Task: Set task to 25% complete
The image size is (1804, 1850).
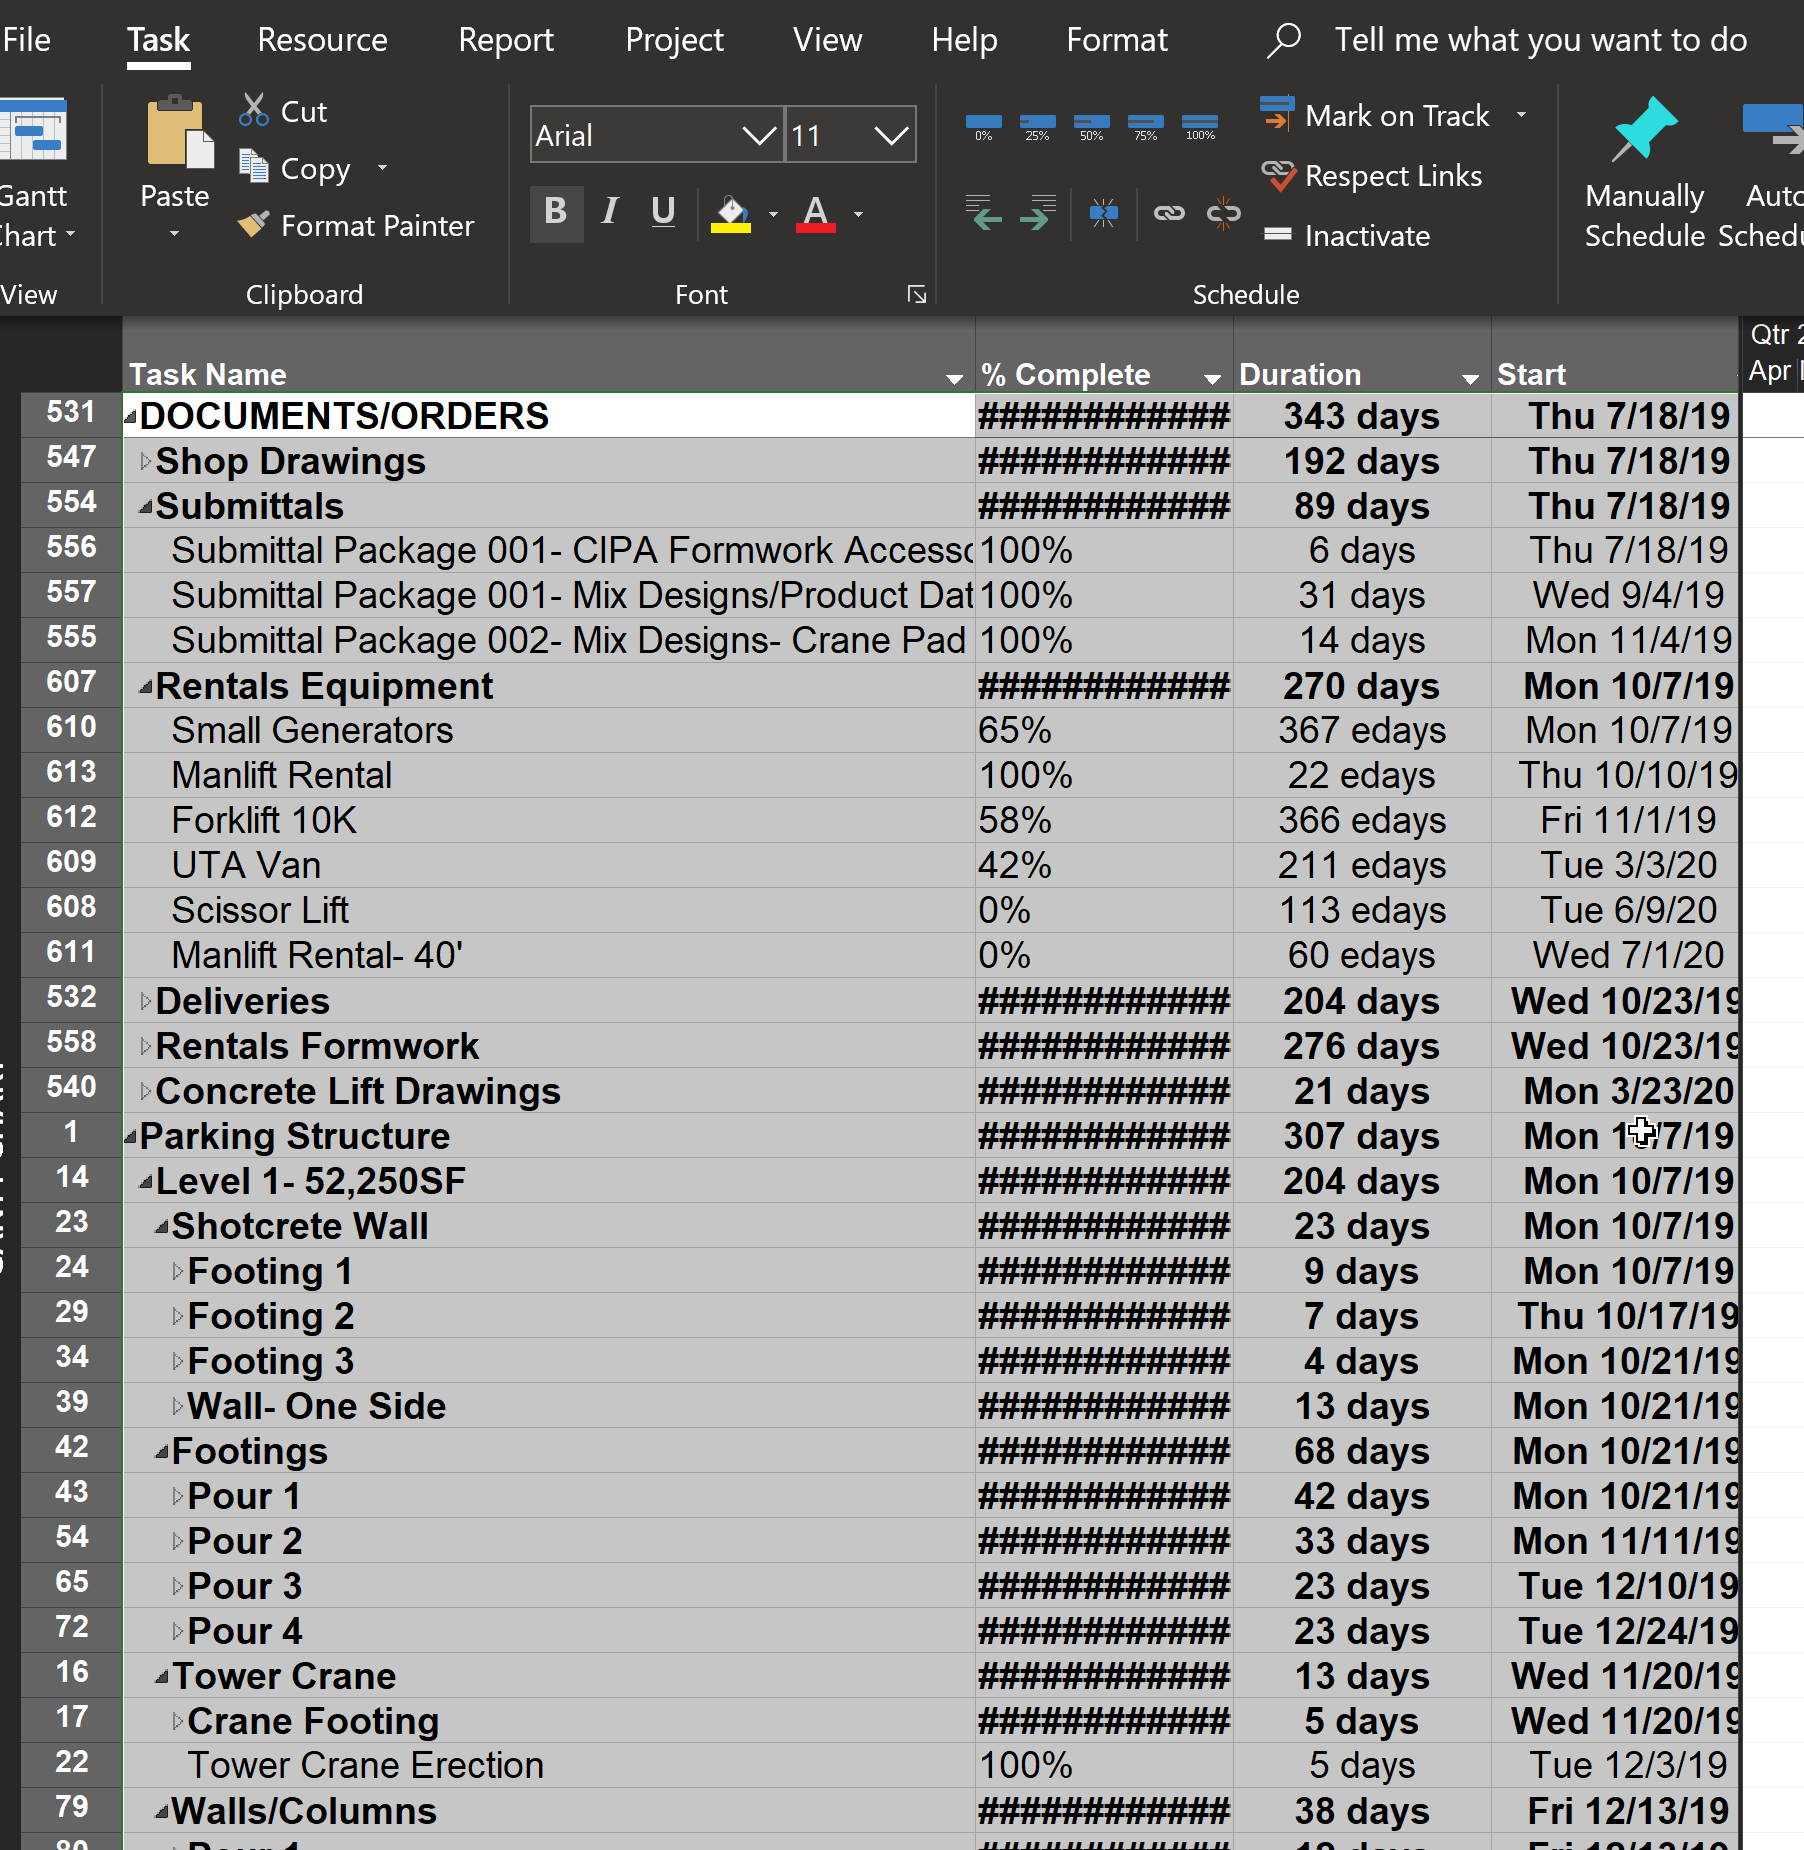Action: pyautogui.click(x=1038, y=127)
